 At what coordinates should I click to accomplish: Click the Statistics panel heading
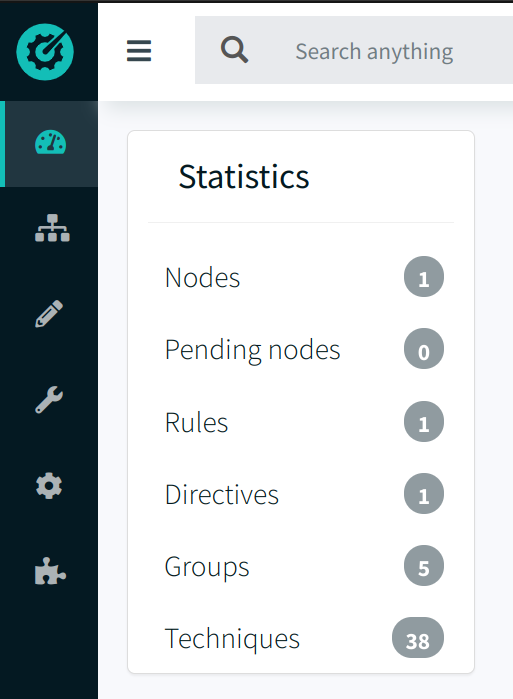tap(244, 177)
